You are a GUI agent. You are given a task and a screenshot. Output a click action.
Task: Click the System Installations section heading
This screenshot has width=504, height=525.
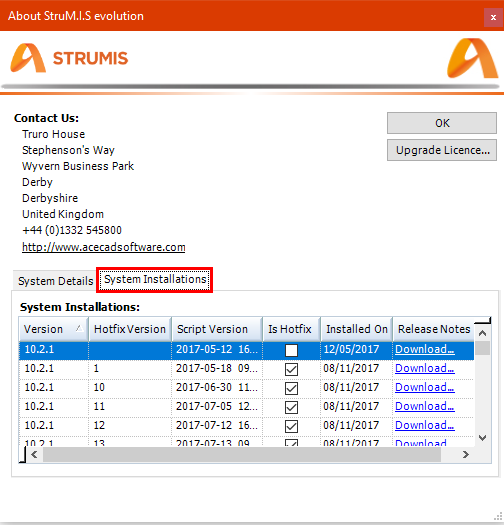click(x=80, y=307)
